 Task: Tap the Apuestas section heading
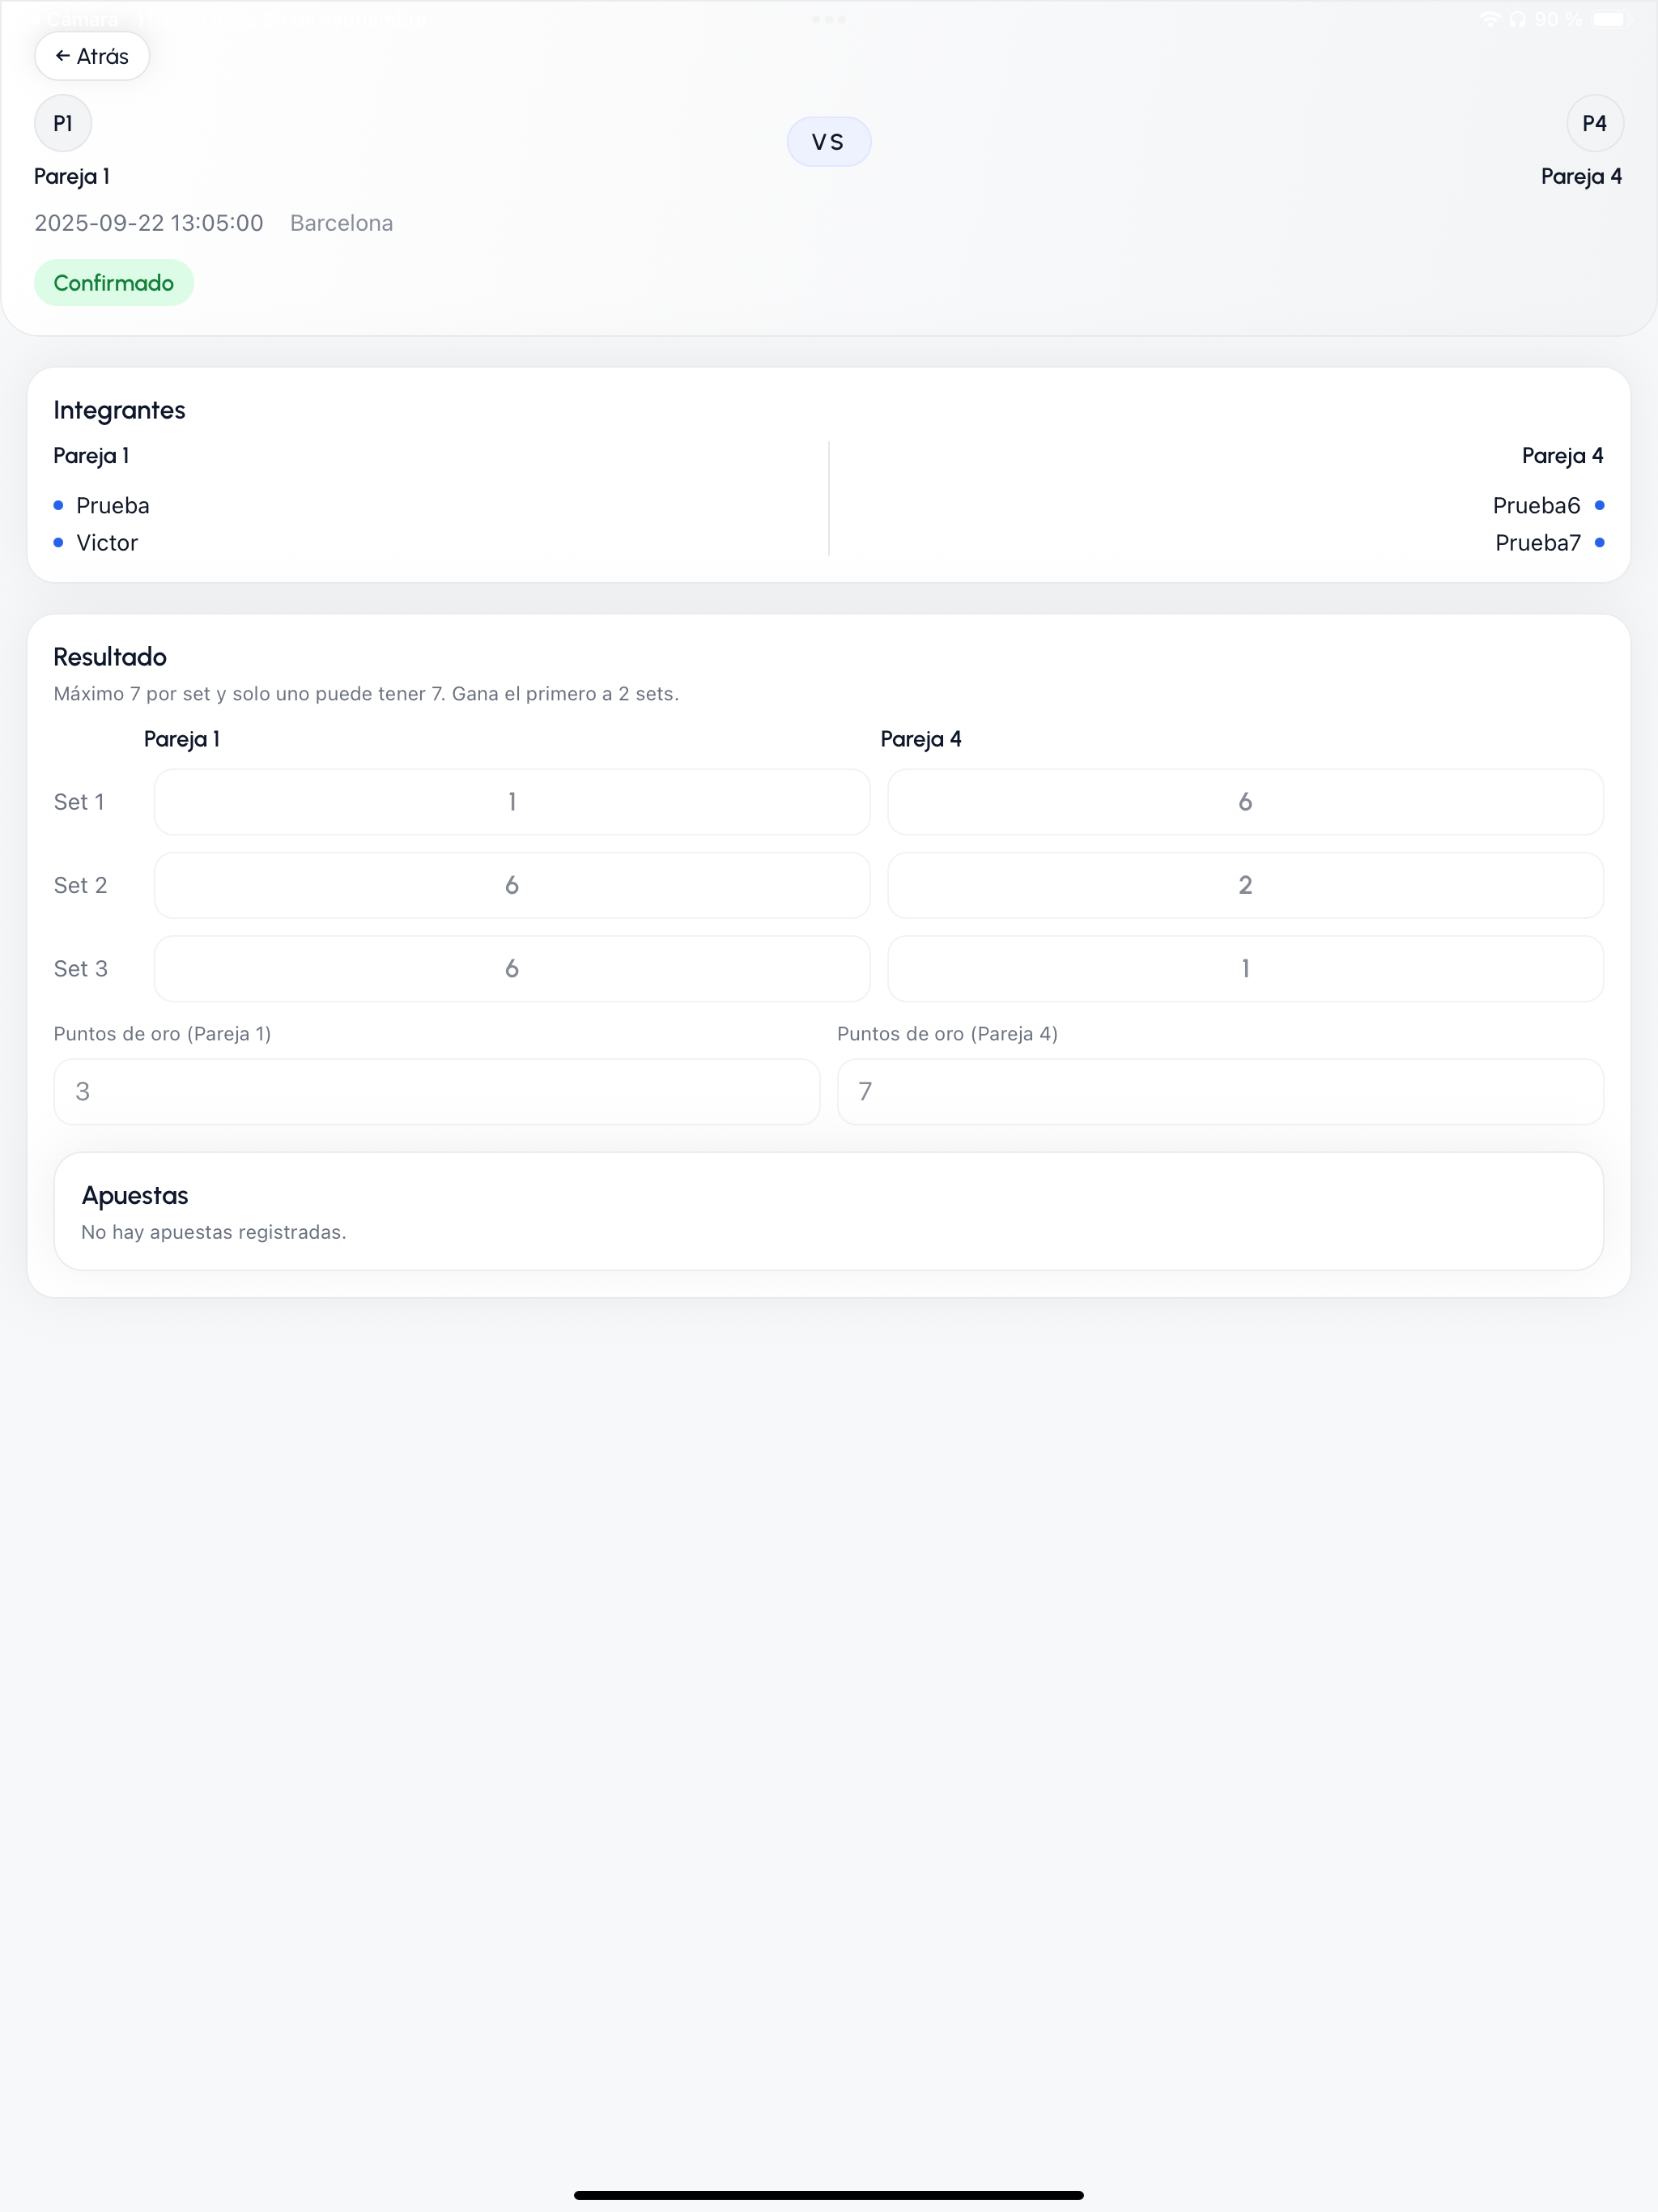[x=135, y=1196]
